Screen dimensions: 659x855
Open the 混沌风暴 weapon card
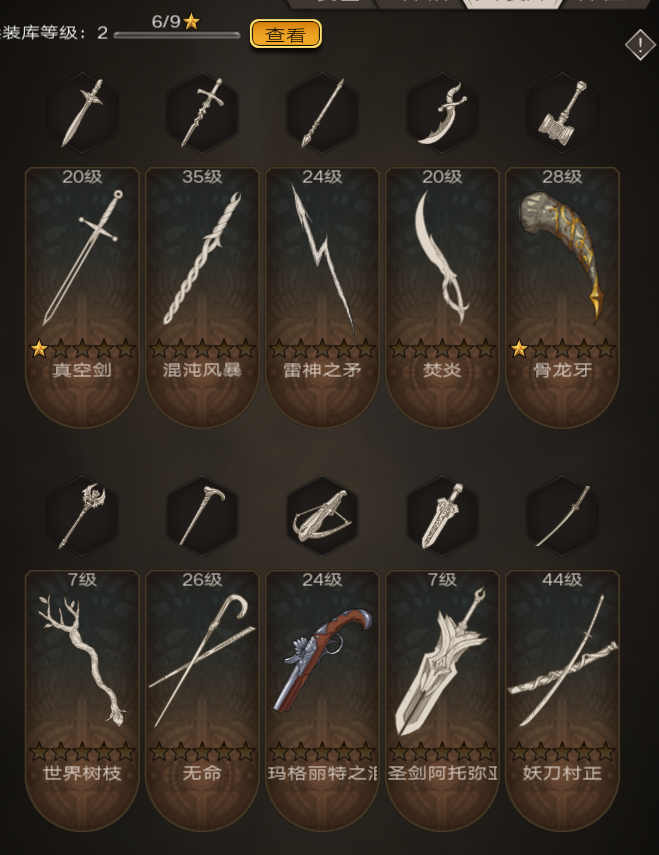(x=202, y=298)
